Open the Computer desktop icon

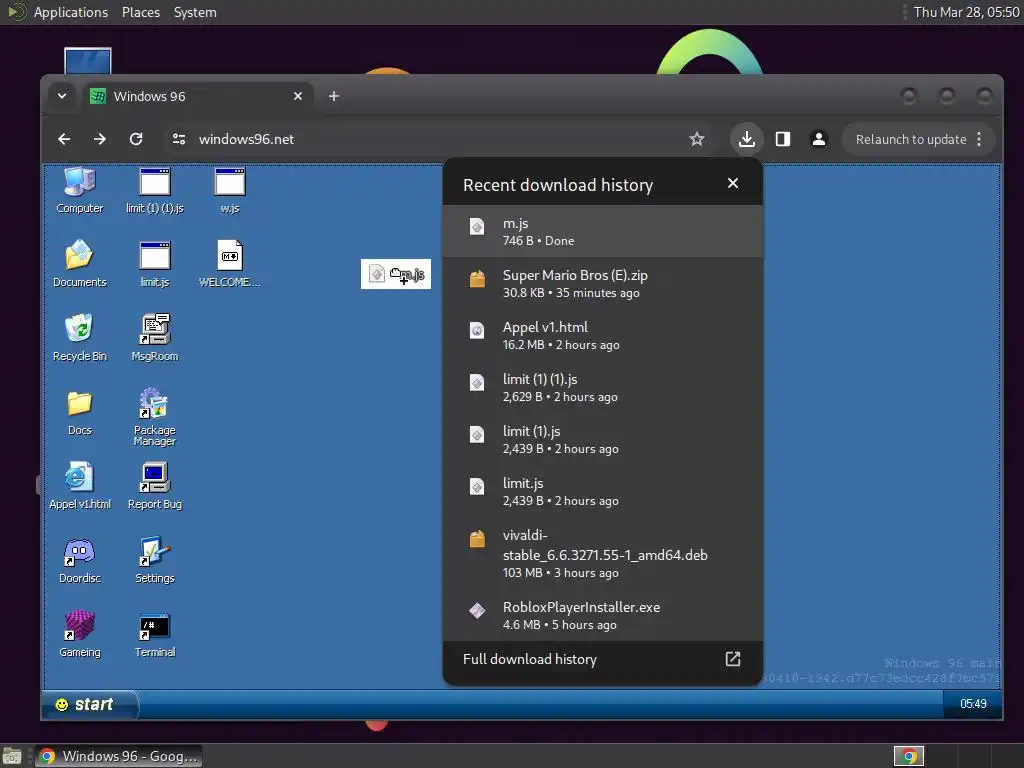click(x=80, y=191)
